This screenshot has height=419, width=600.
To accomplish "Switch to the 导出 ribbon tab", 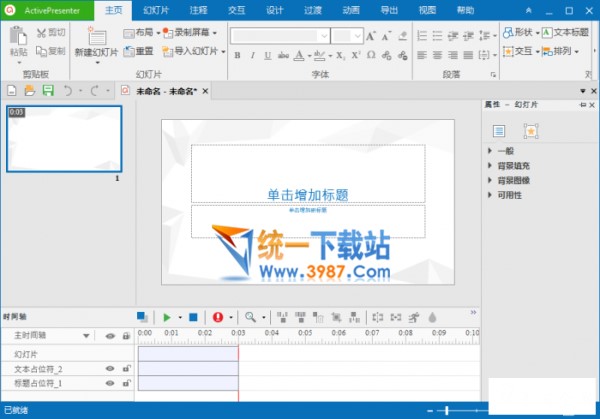I will (389, 10).
